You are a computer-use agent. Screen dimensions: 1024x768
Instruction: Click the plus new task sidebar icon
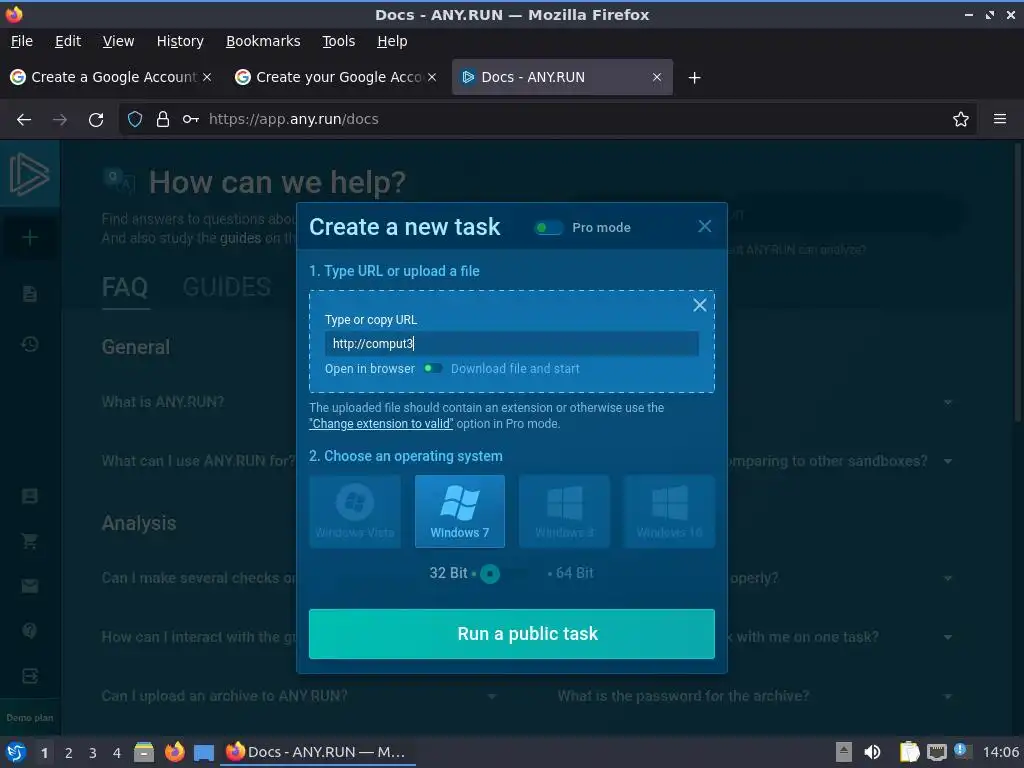coord(29,238)
